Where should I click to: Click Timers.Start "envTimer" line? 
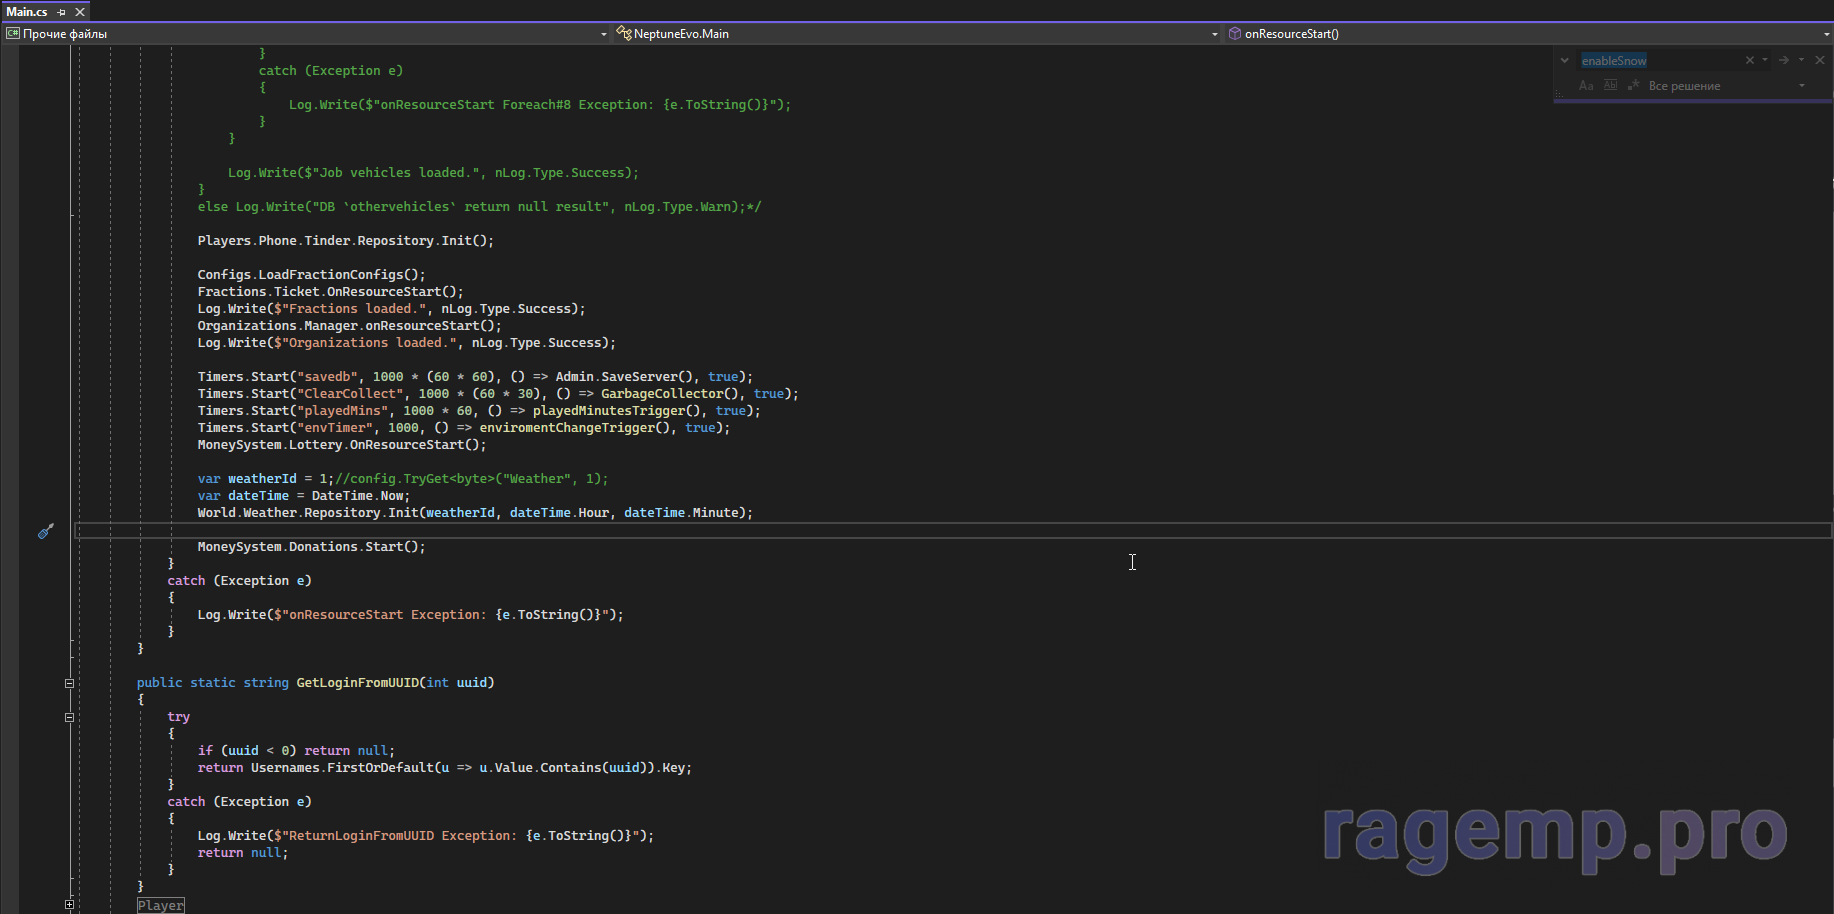click(x=464, y=428)
